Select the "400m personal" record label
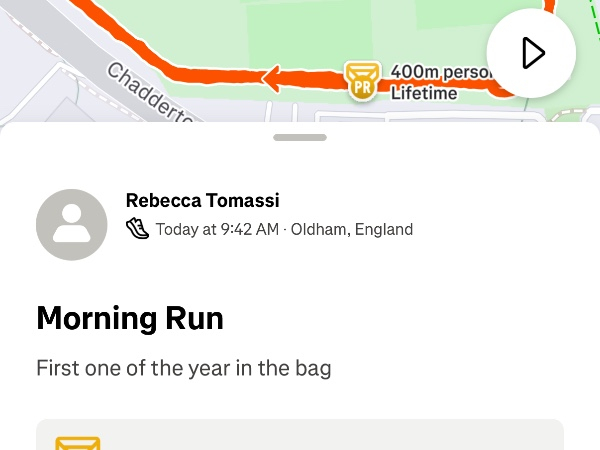600x450 pixels. [x=440, y=72]
